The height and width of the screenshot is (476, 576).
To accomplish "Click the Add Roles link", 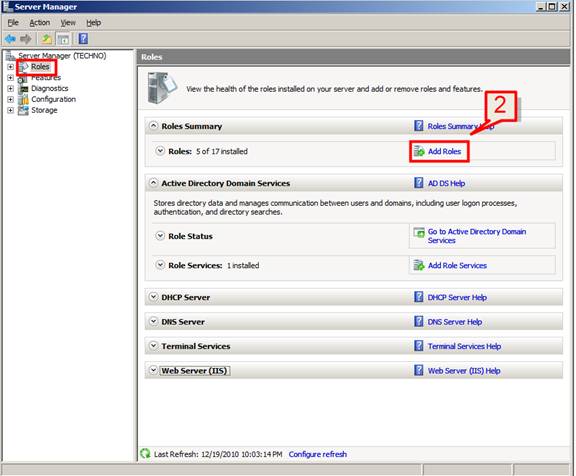I will [444, 151].
